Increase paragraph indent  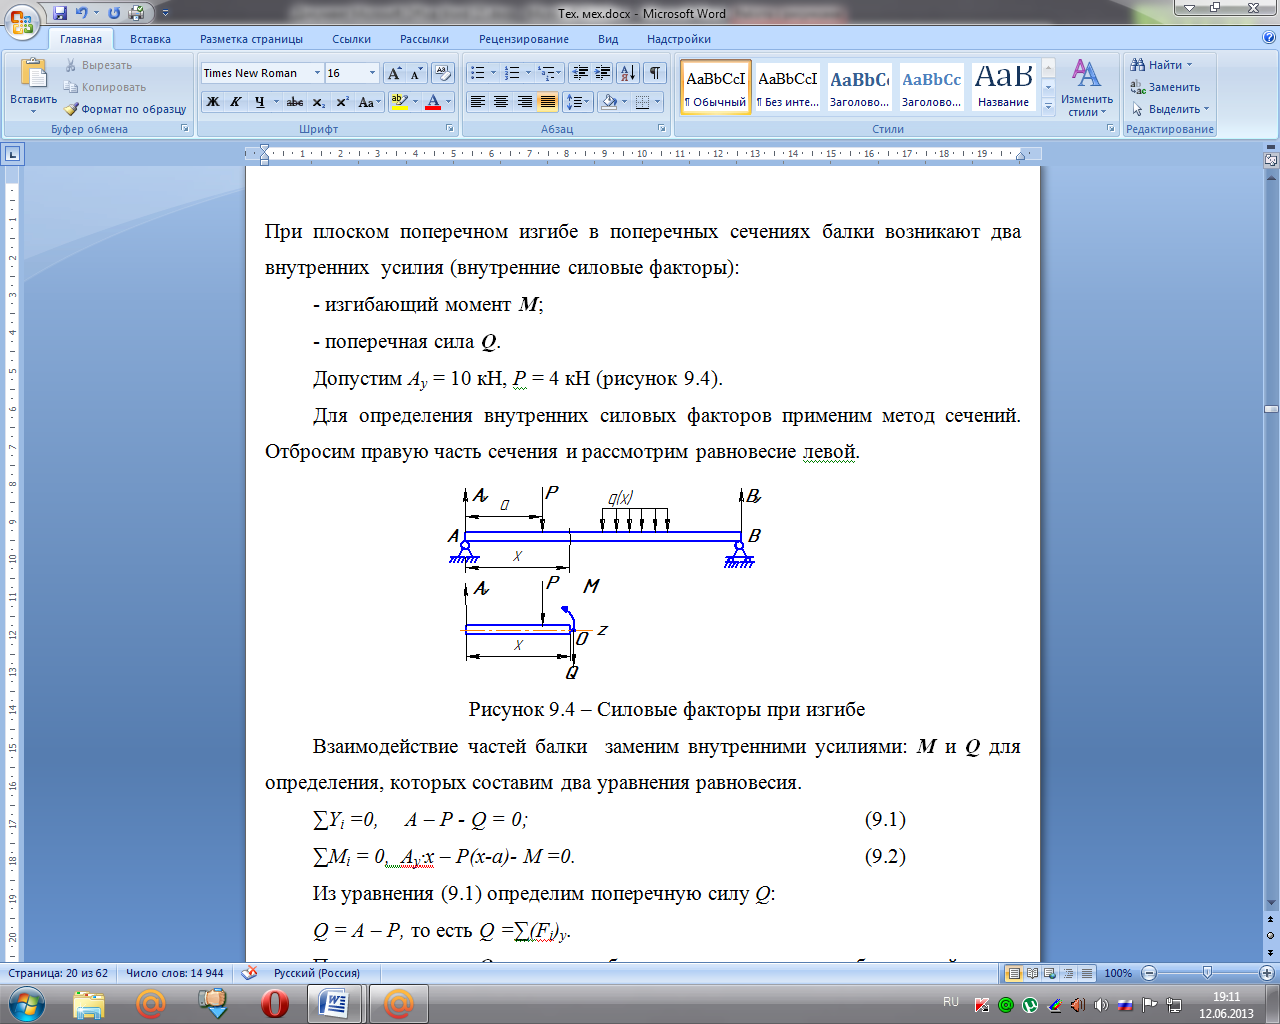pos(602,73)
